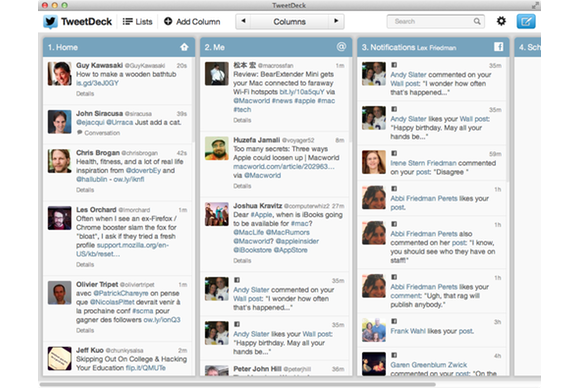Enter fullscreen with top-right arrows icon
Viewport: 580px width, 388px height.
[535, 5]
